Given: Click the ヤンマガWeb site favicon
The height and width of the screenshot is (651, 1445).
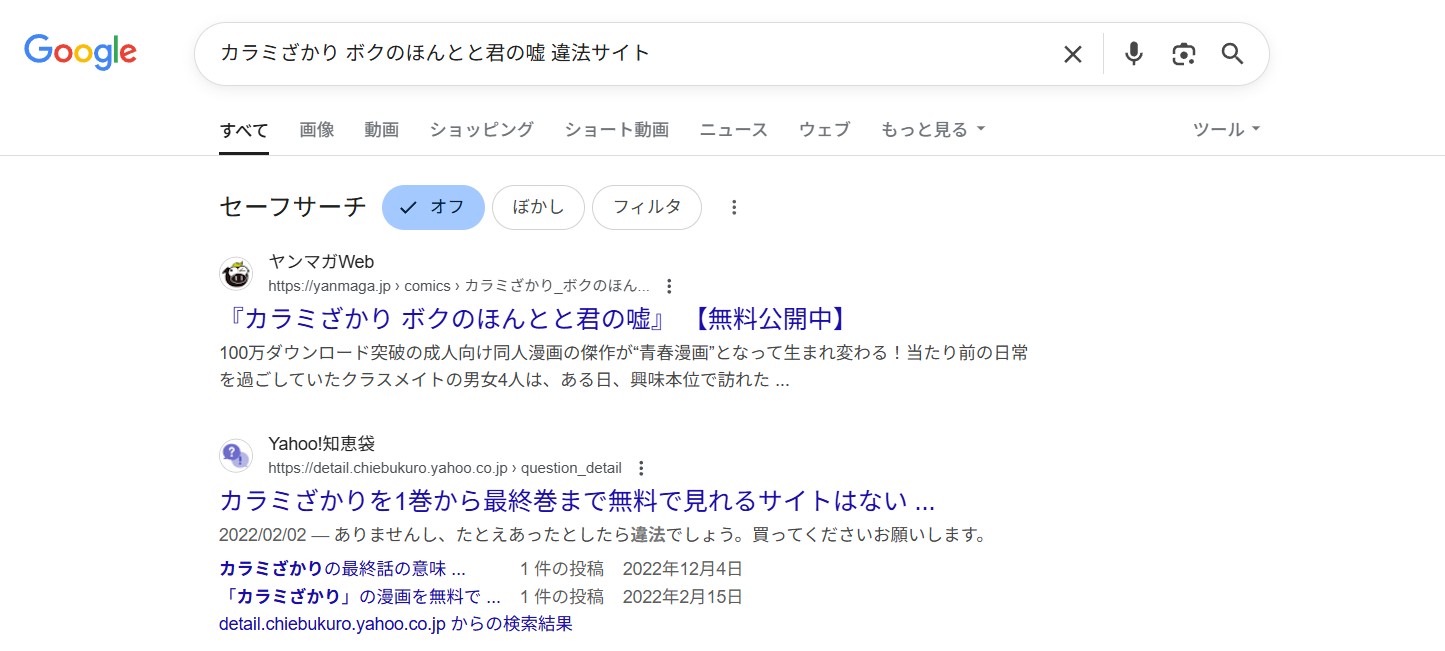Looking at the screenshot, I should pos(235,273).
